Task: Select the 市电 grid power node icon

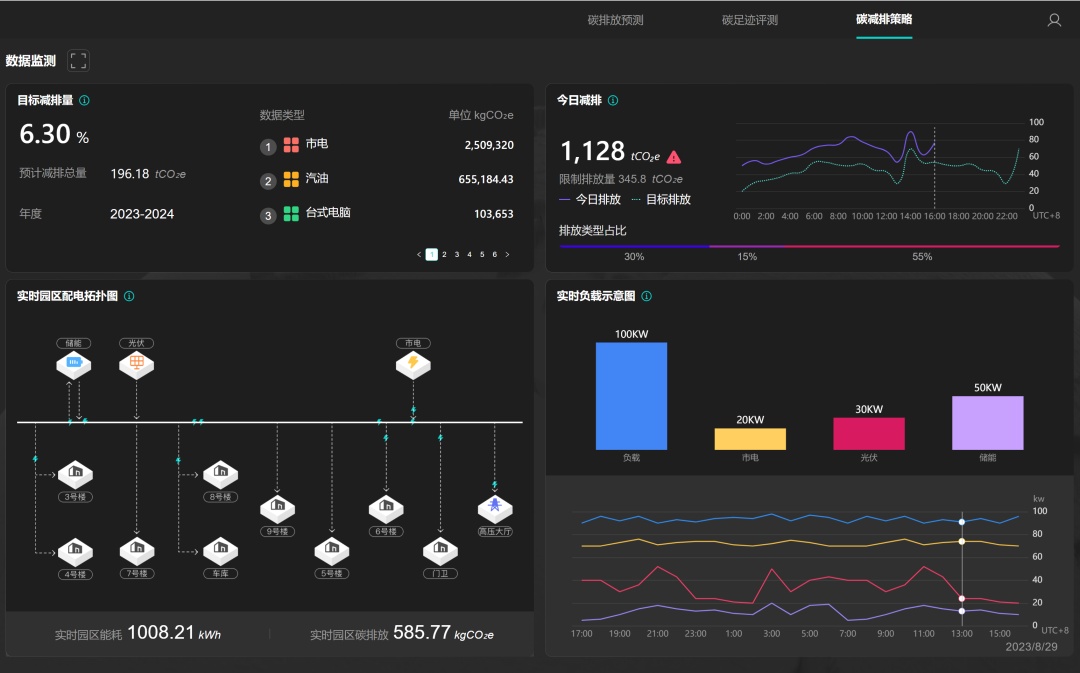Action: [413, 364]
